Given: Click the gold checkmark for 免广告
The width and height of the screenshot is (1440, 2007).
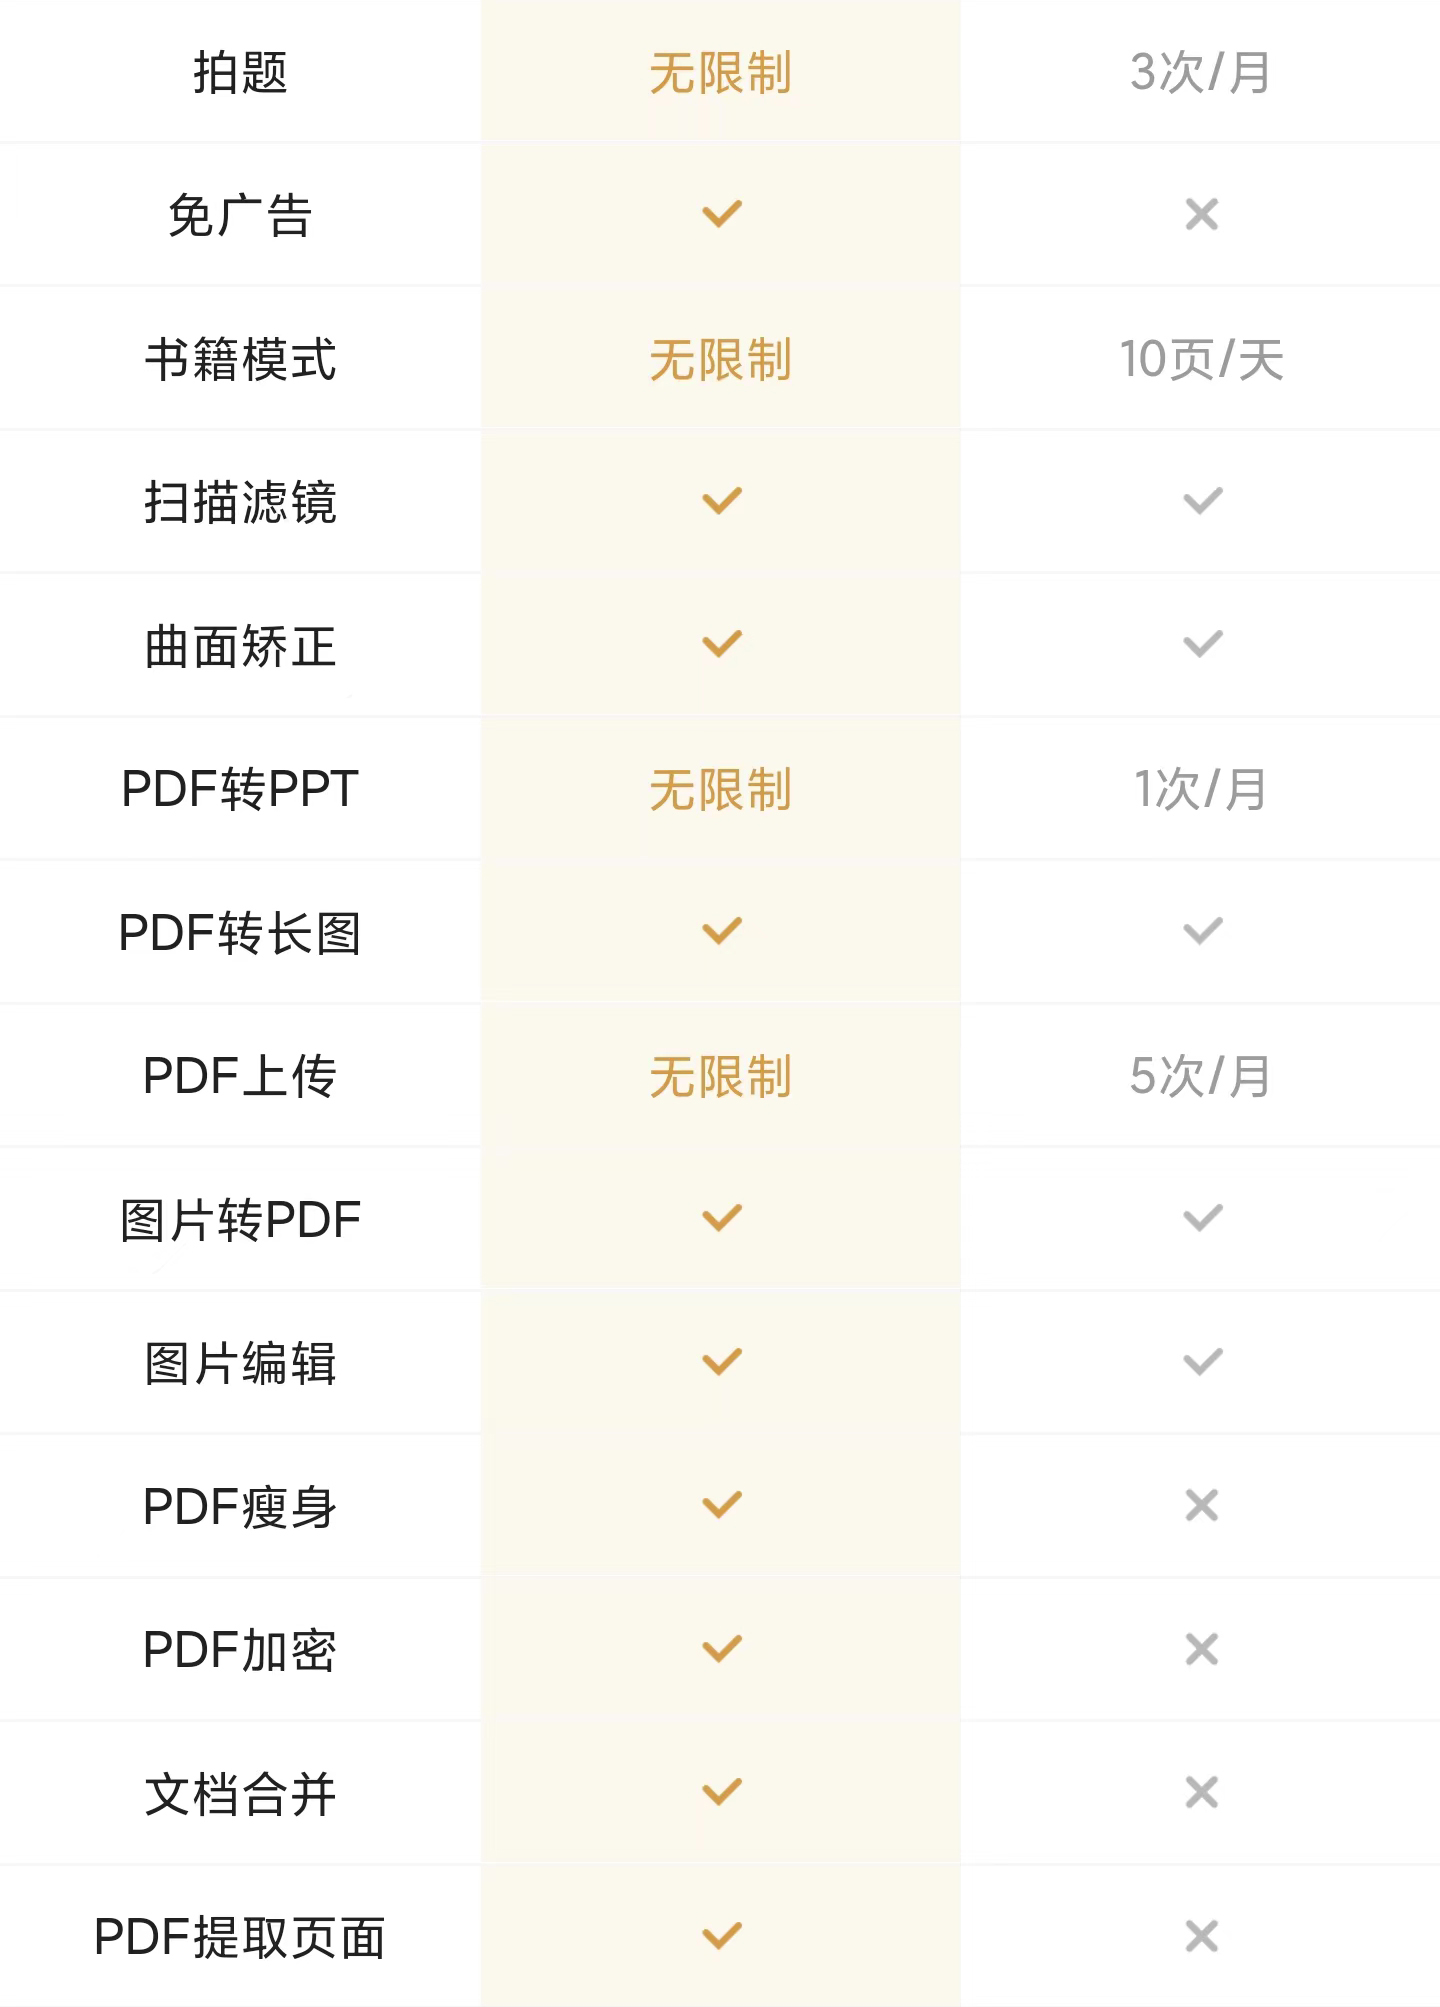Looking at the screenshot, I should [721, 214].
